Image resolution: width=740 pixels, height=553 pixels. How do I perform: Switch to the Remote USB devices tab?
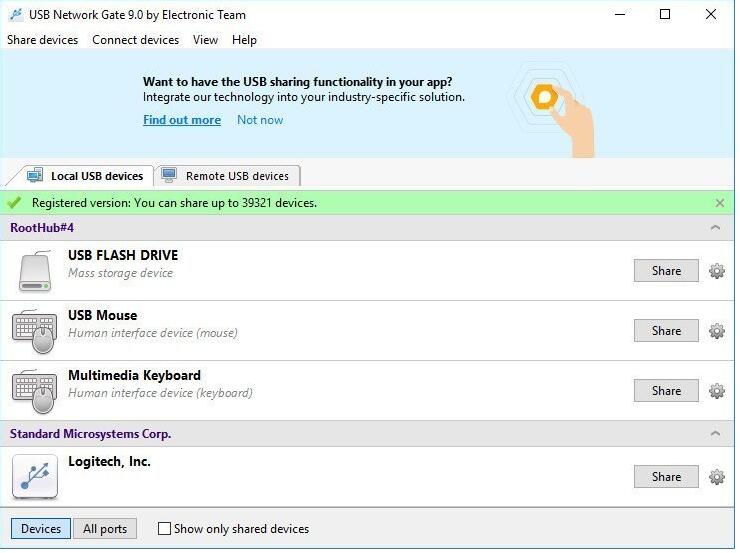[229, 177]
